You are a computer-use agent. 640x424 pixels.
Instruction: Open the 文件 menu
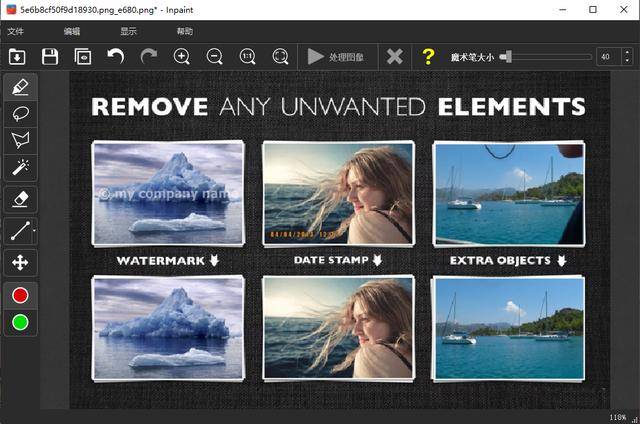16,31
